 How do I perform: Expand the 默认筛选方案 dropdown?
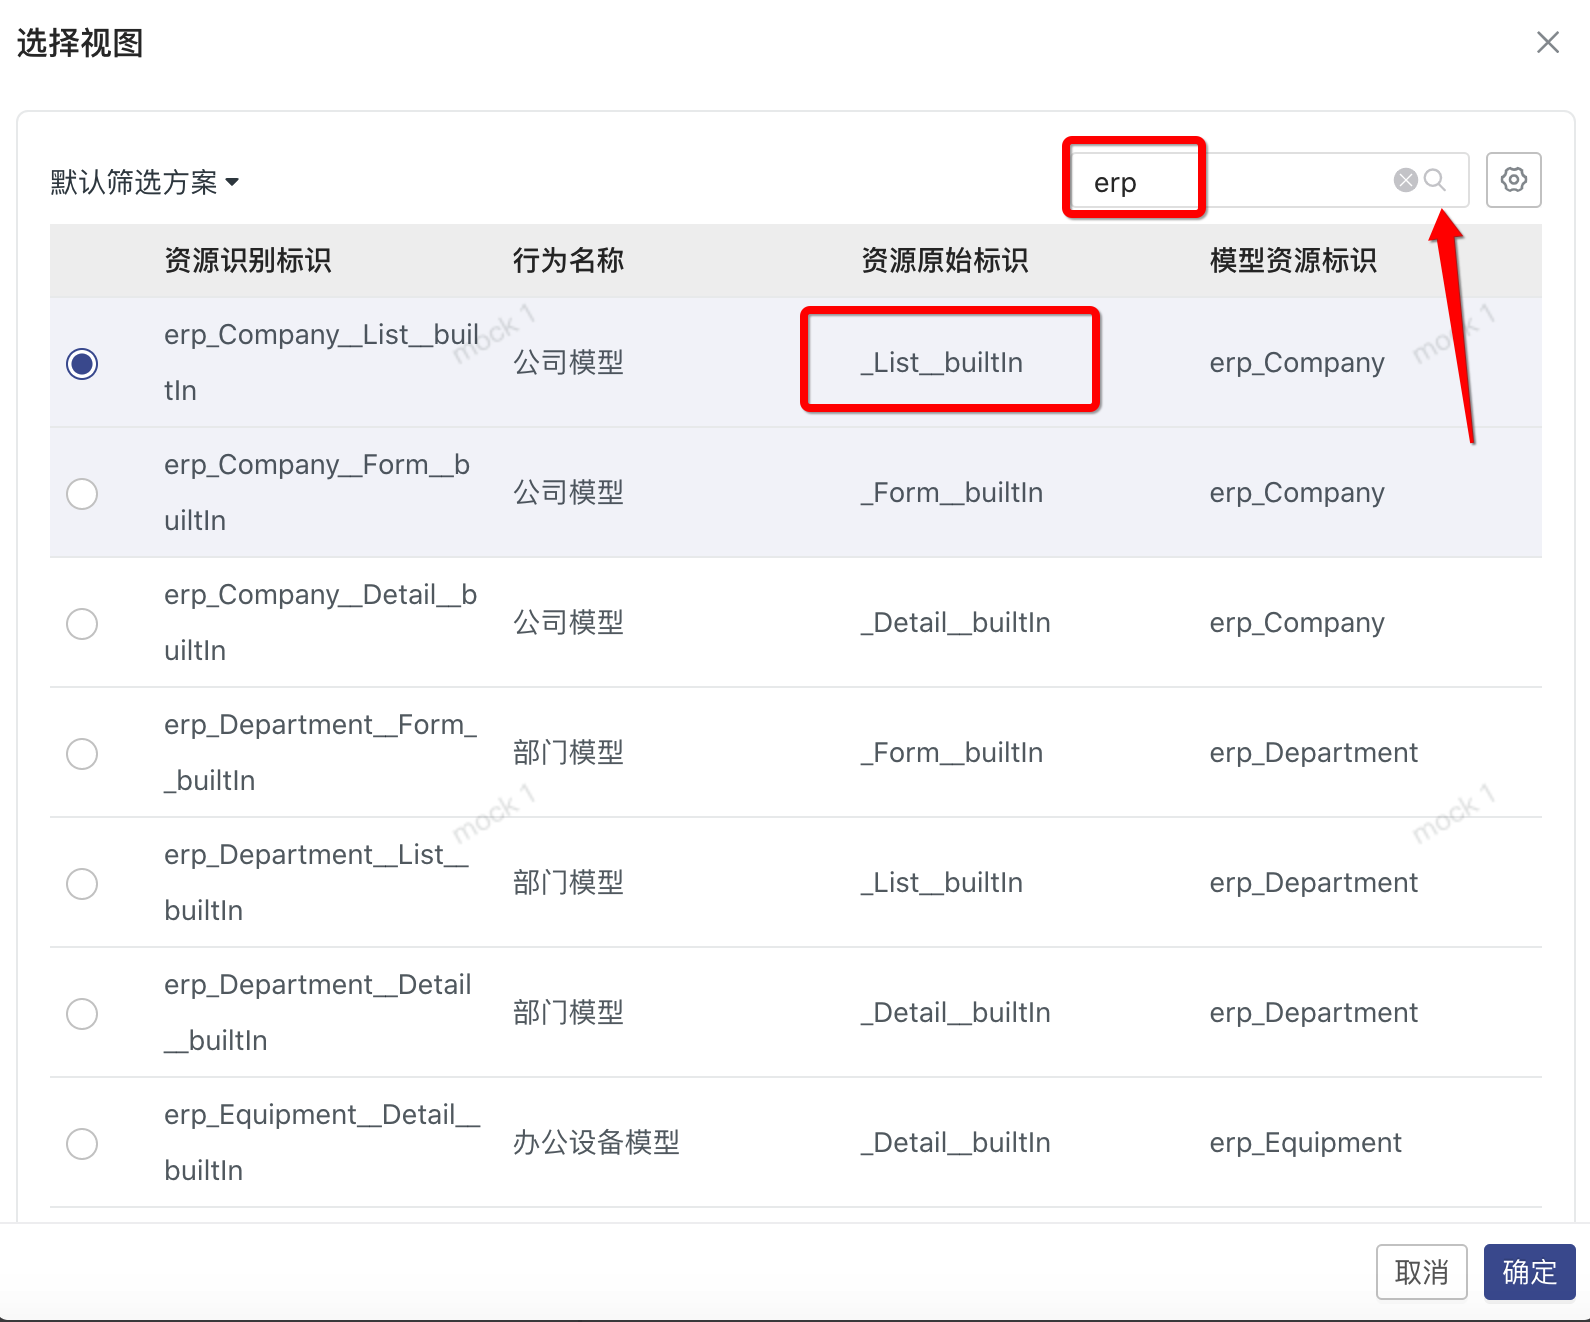click(145, 182)
